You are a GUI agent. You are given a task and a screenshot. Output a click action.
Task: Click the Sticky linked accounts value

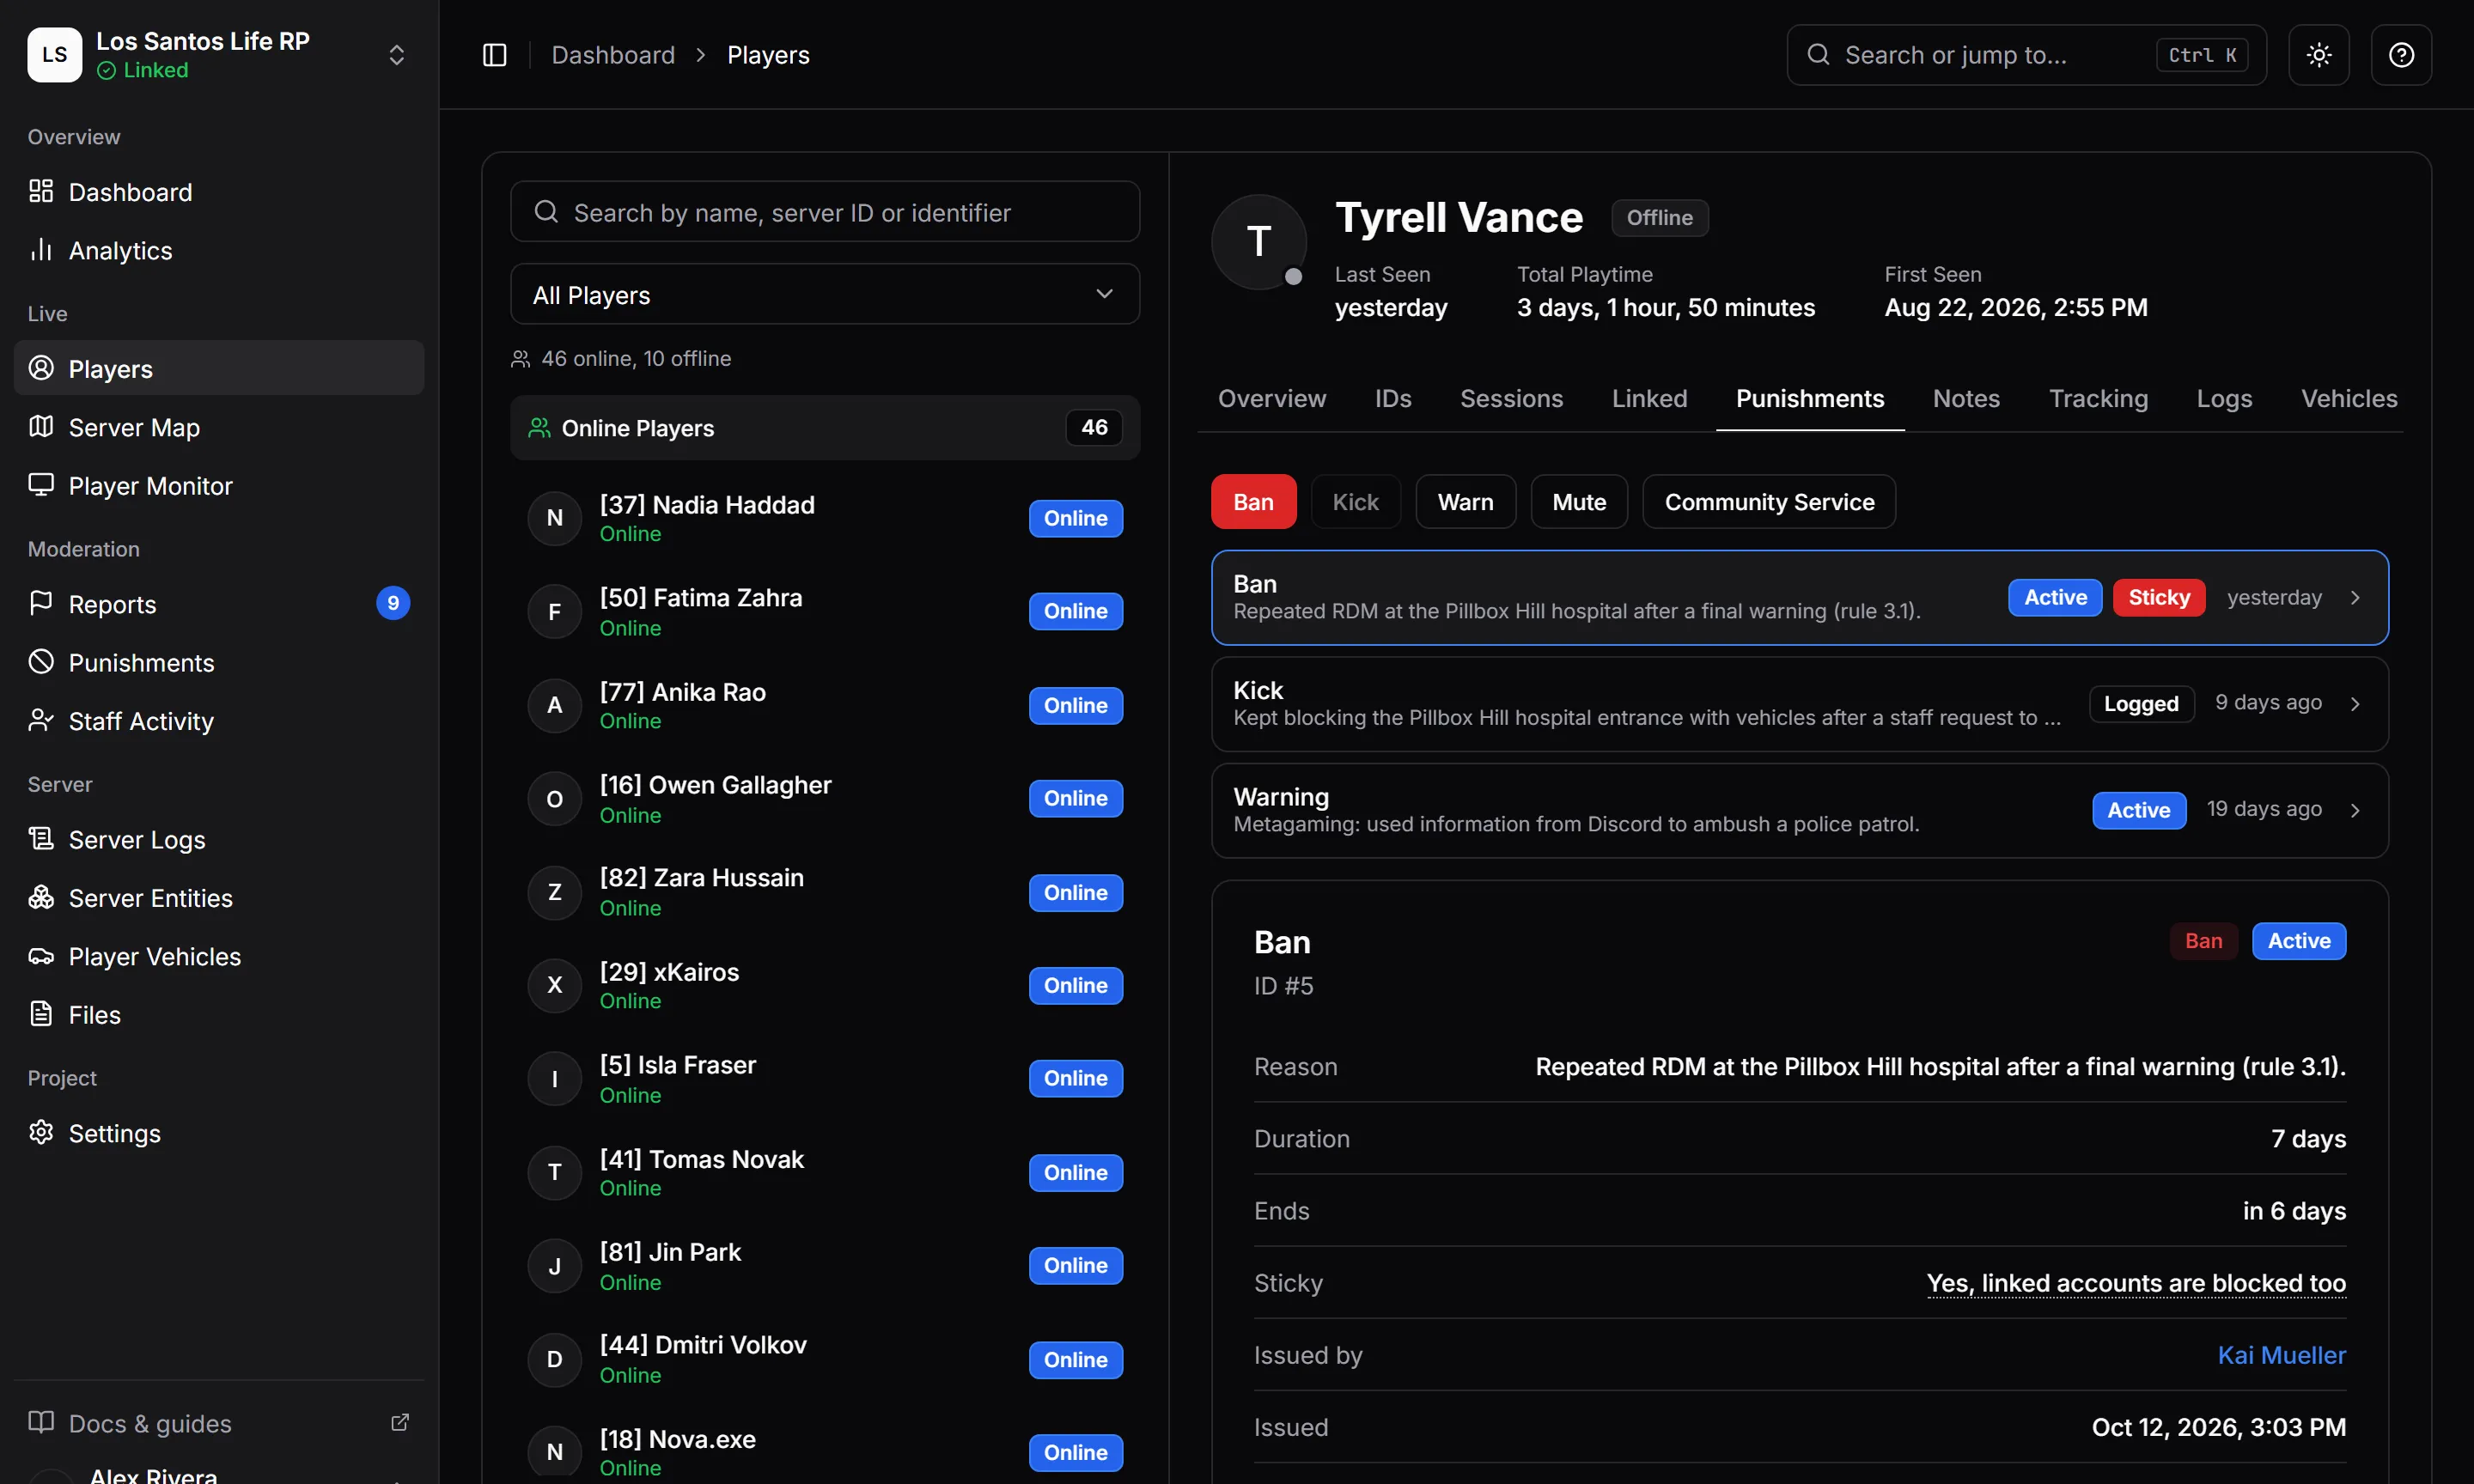[2136, 1283]
